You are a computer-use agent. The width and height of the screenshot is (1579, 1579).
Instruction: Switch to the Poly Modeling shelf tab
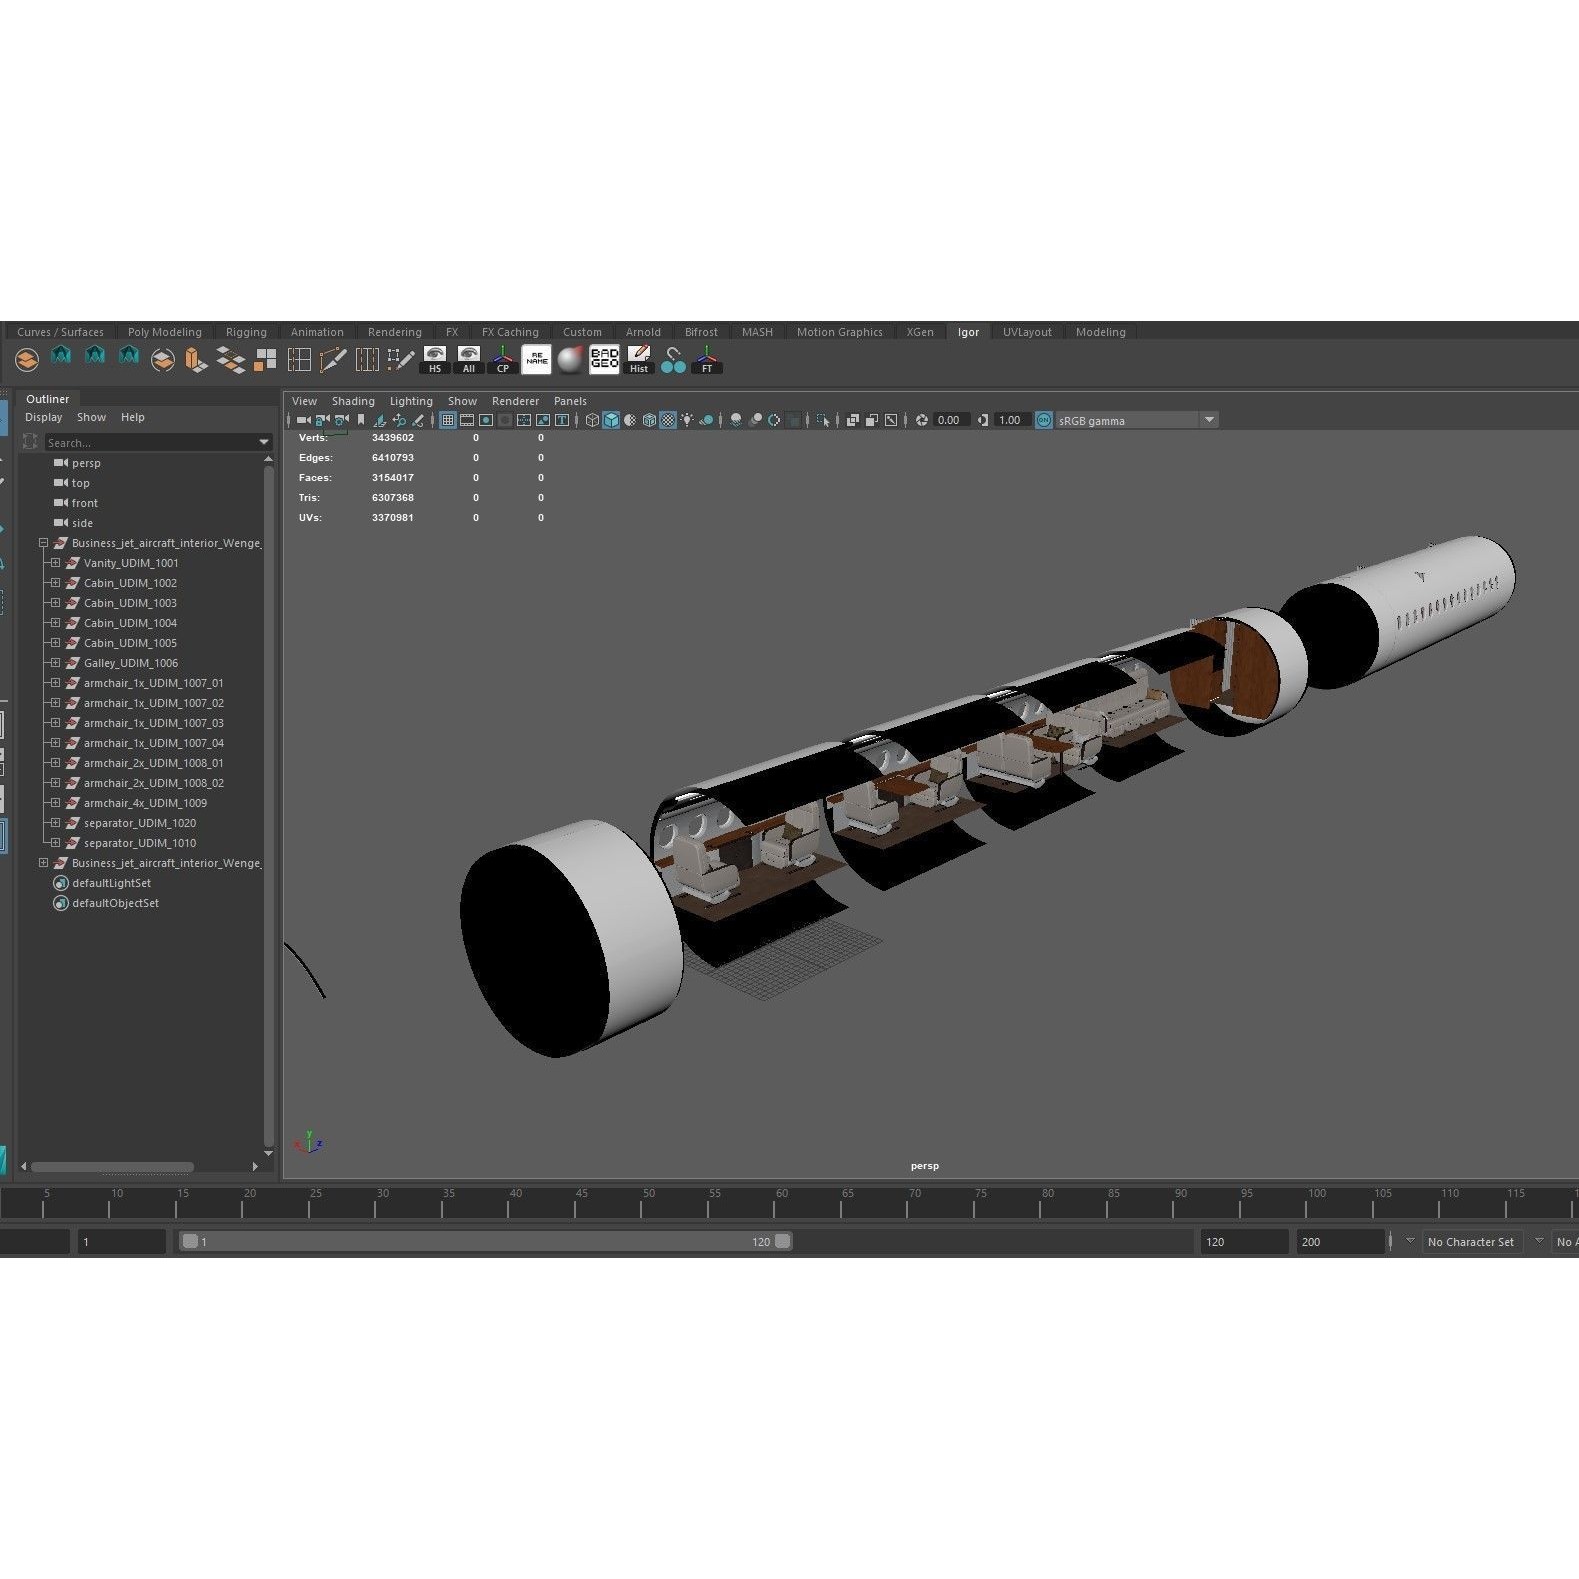point(164,332)
